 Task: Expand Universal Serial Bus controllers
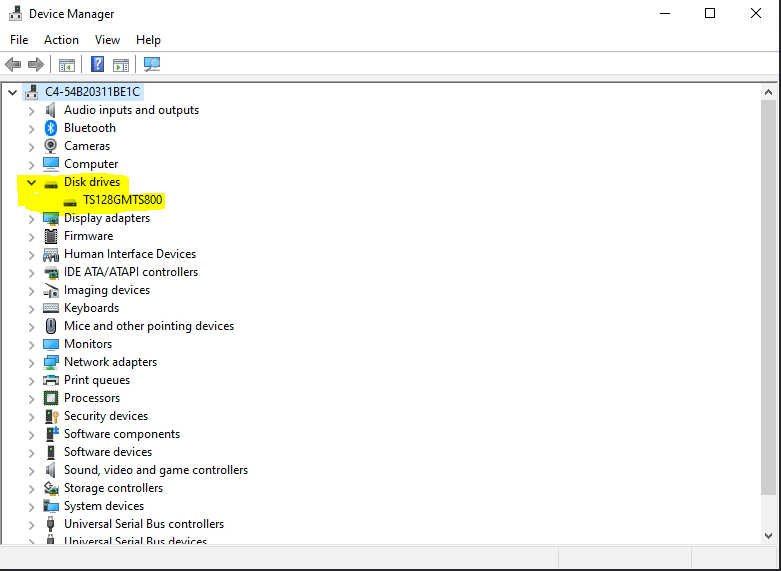pos(31,525)
